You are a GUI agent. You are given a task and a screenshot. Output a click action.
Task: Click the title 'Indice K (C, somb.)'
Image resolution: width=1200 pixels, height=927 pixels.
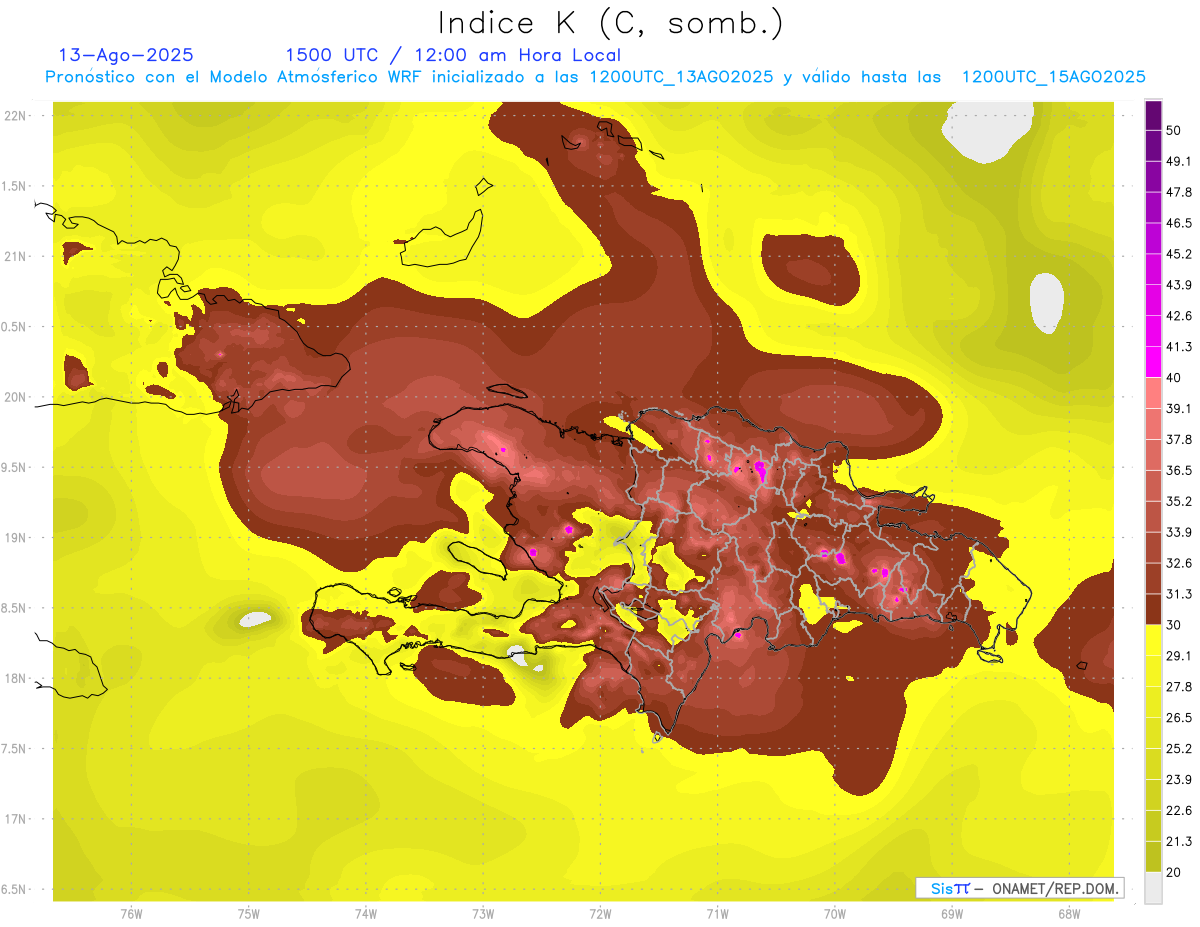[611, 24]
